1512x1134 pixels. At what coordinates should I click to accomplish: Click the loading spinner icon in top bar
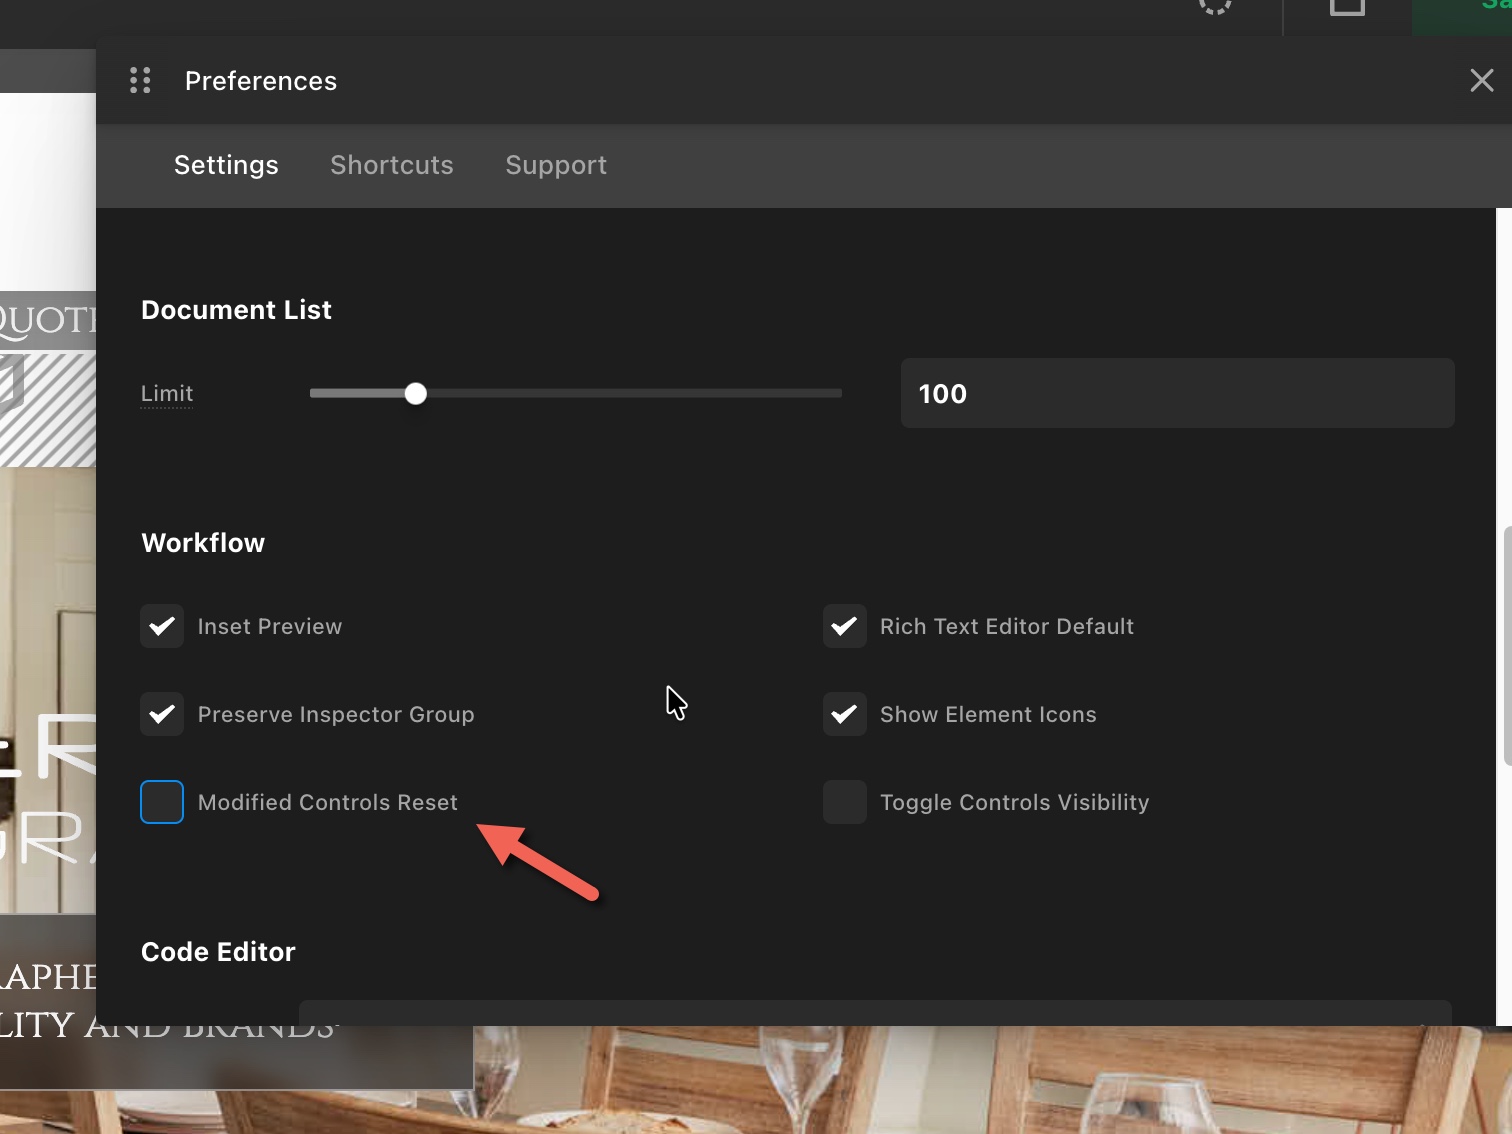coord(1215,4)
